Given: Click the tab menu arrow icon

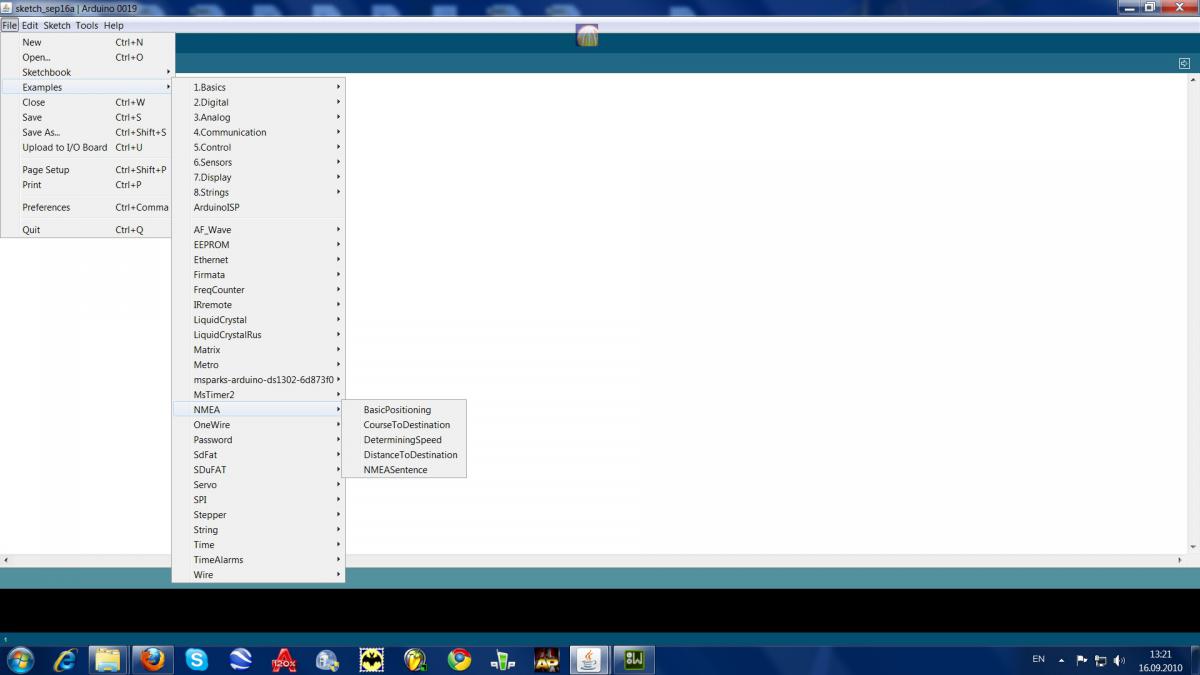Looking at the screenshot, I should pos(1184,63).
